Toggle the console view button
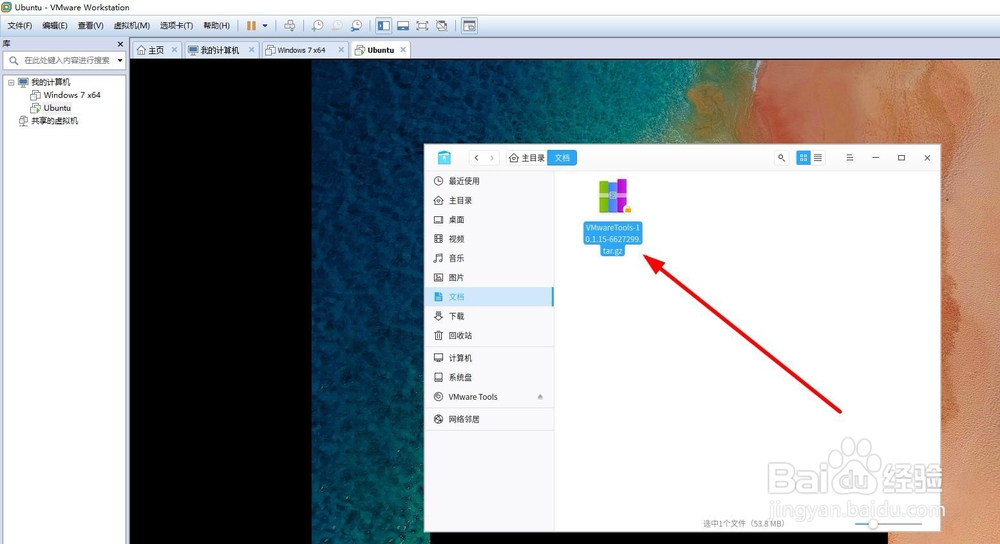1000x544 pixels. pyautogui.click(x=469, y=26)
